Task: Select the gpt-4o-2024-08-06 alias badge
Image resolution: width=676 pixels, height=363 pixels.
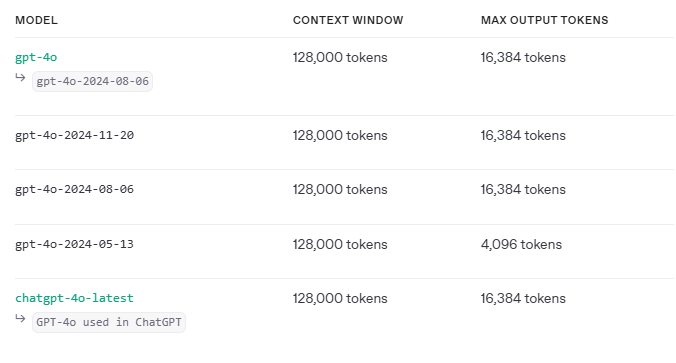Action: pos(92,81)
